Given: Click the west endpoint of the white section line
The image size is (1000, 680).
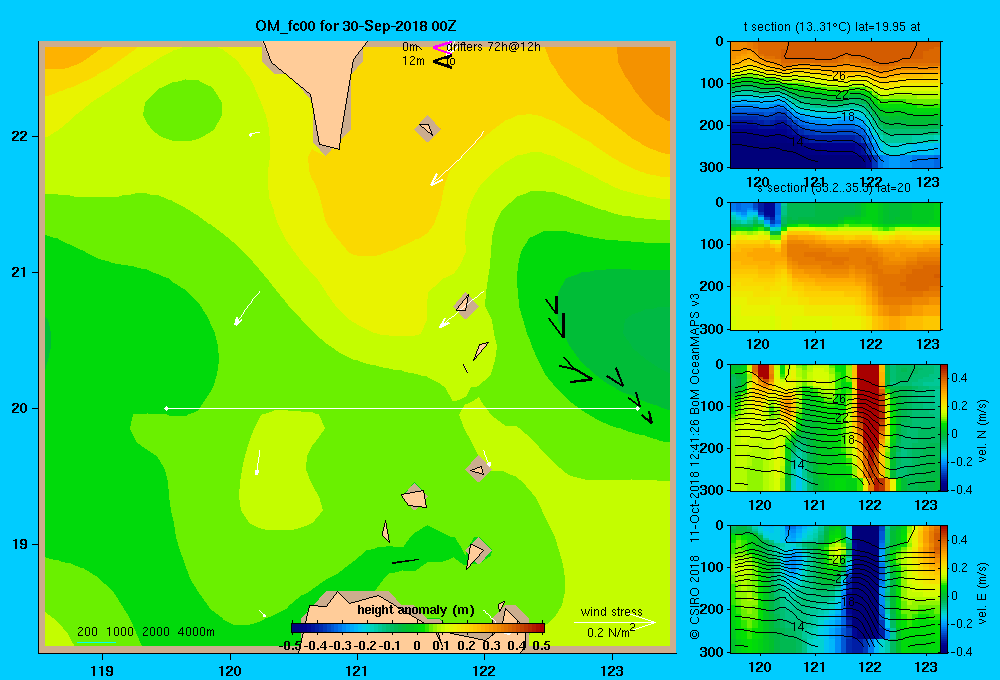Looking at the screenshot, I should coord(166,408).
